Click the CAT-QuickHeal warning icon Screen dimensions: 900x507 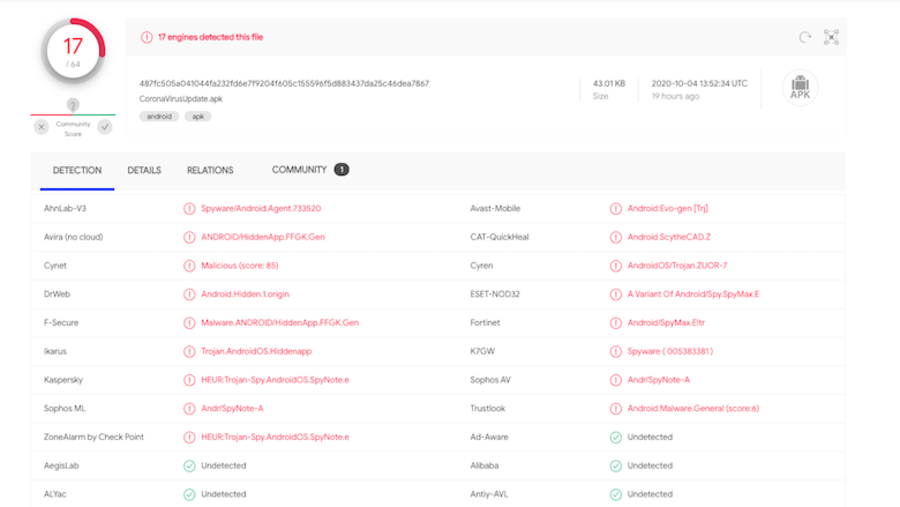point(616,237)
